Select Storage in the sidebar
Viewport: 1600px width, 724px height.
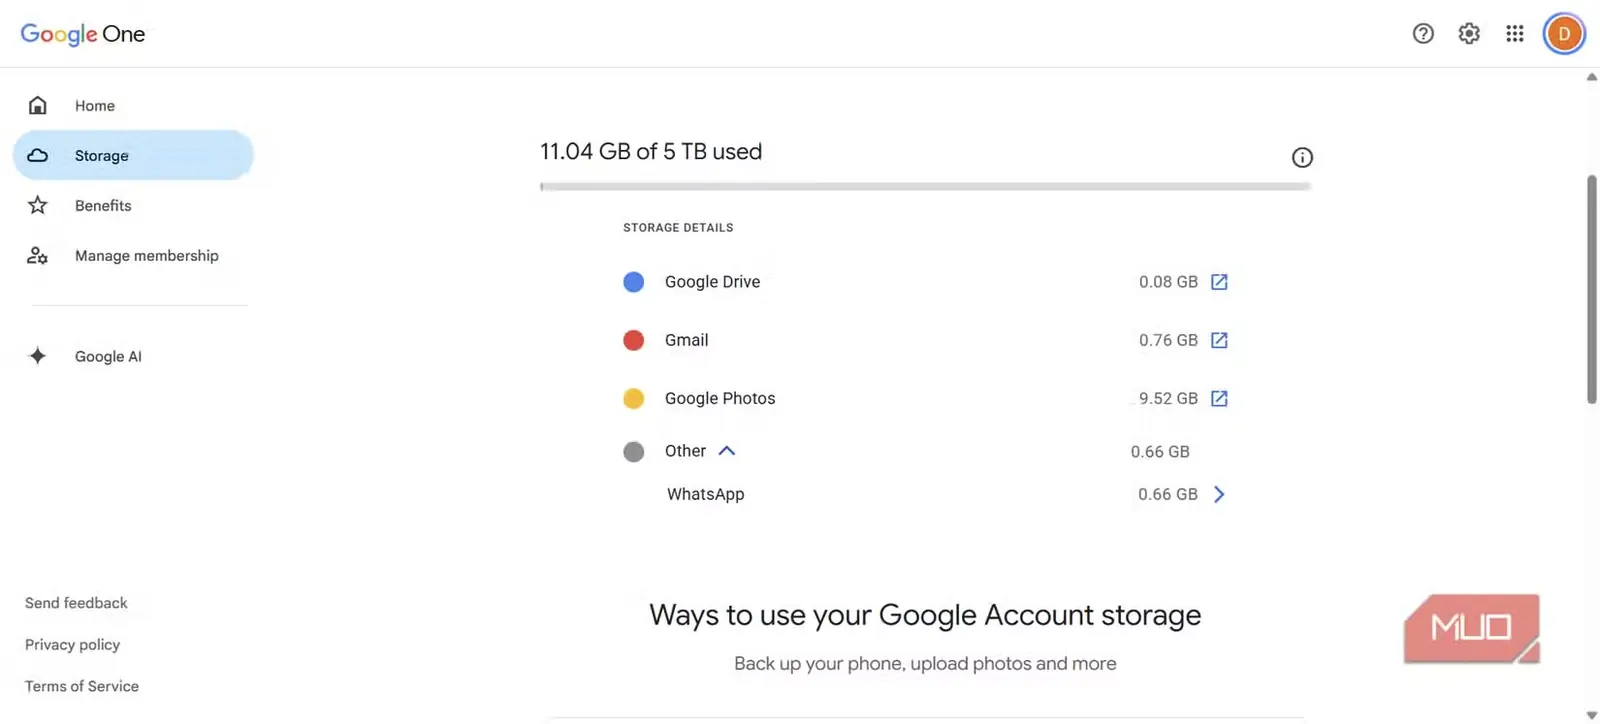point(133,155)
